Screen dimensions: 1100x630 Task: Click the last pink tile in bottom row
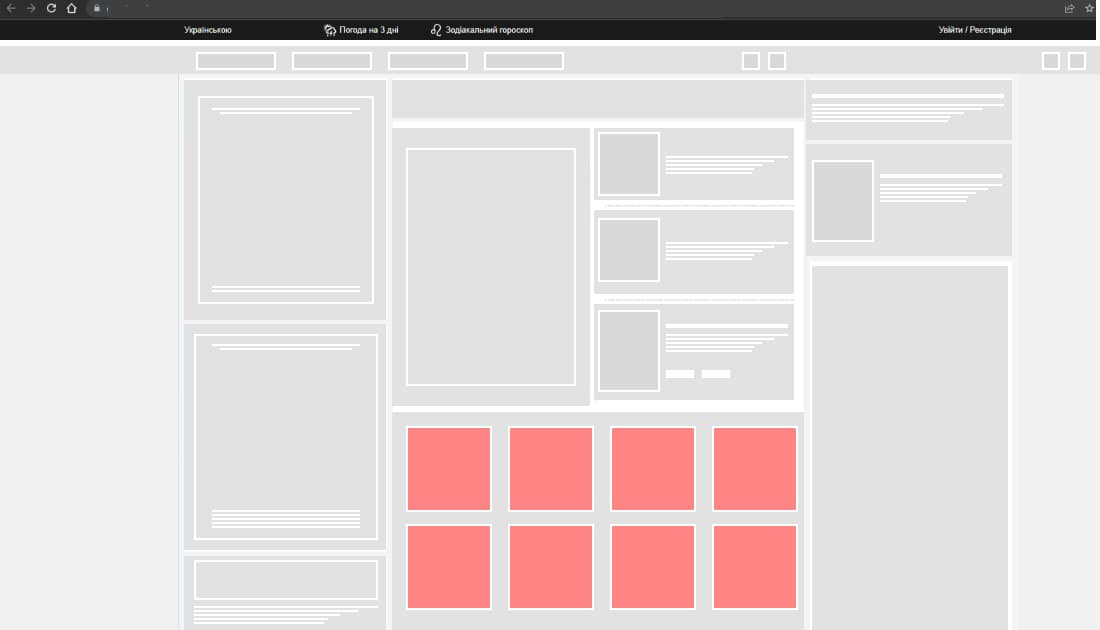click(755, 566)
